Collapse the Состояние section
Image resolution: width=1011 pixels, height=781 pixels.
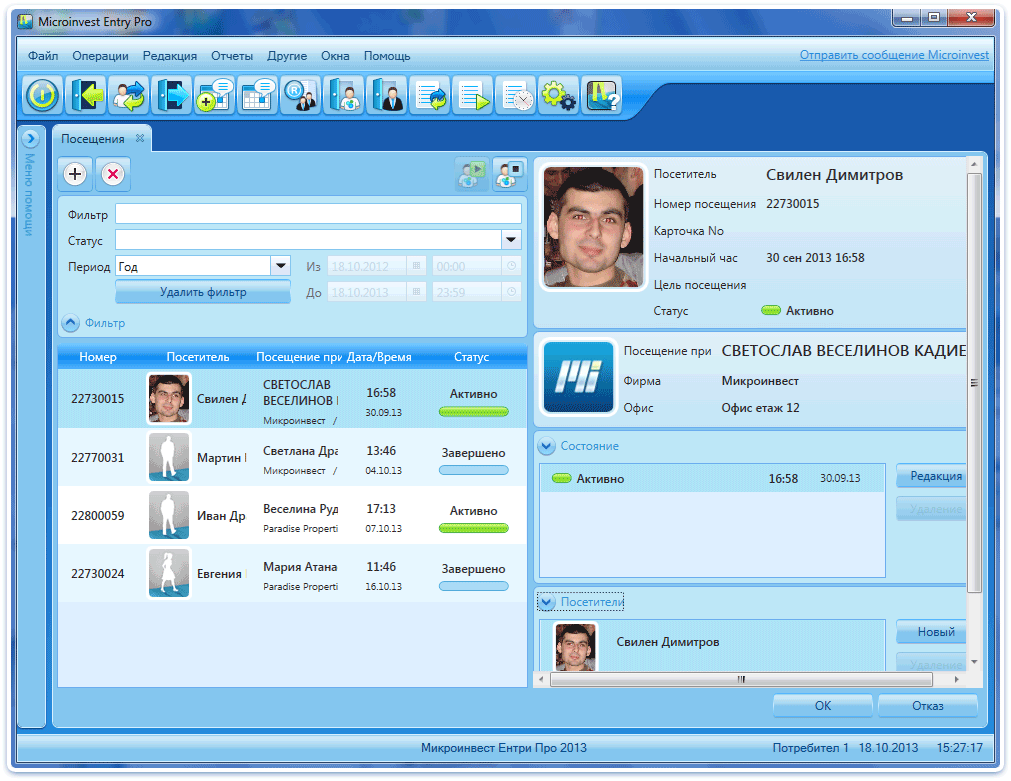point(547,446)
